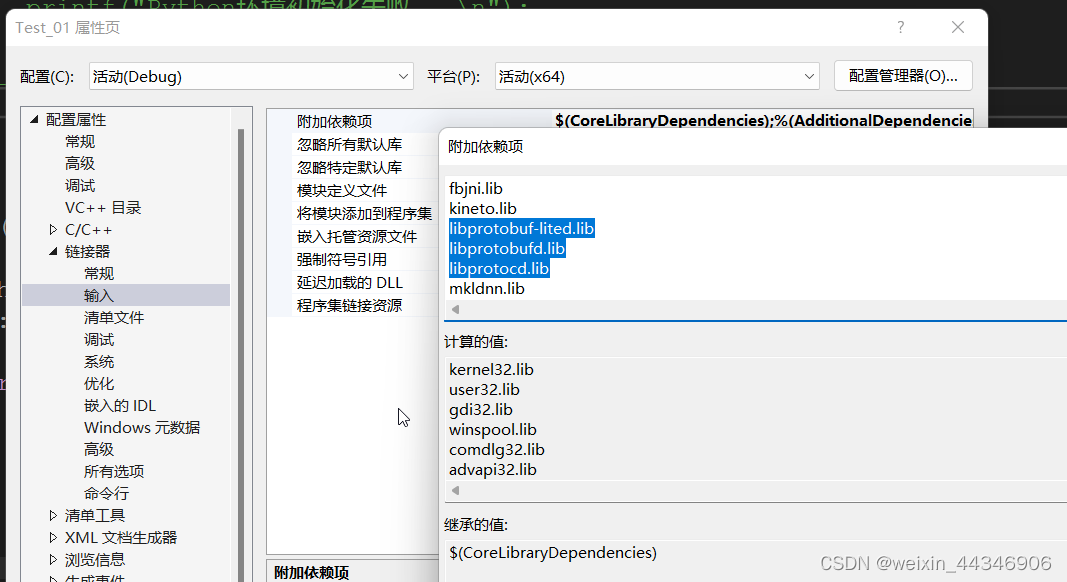Collapse the 配置属性 root node
The image size is (1067, 582).
coord(33,119)
